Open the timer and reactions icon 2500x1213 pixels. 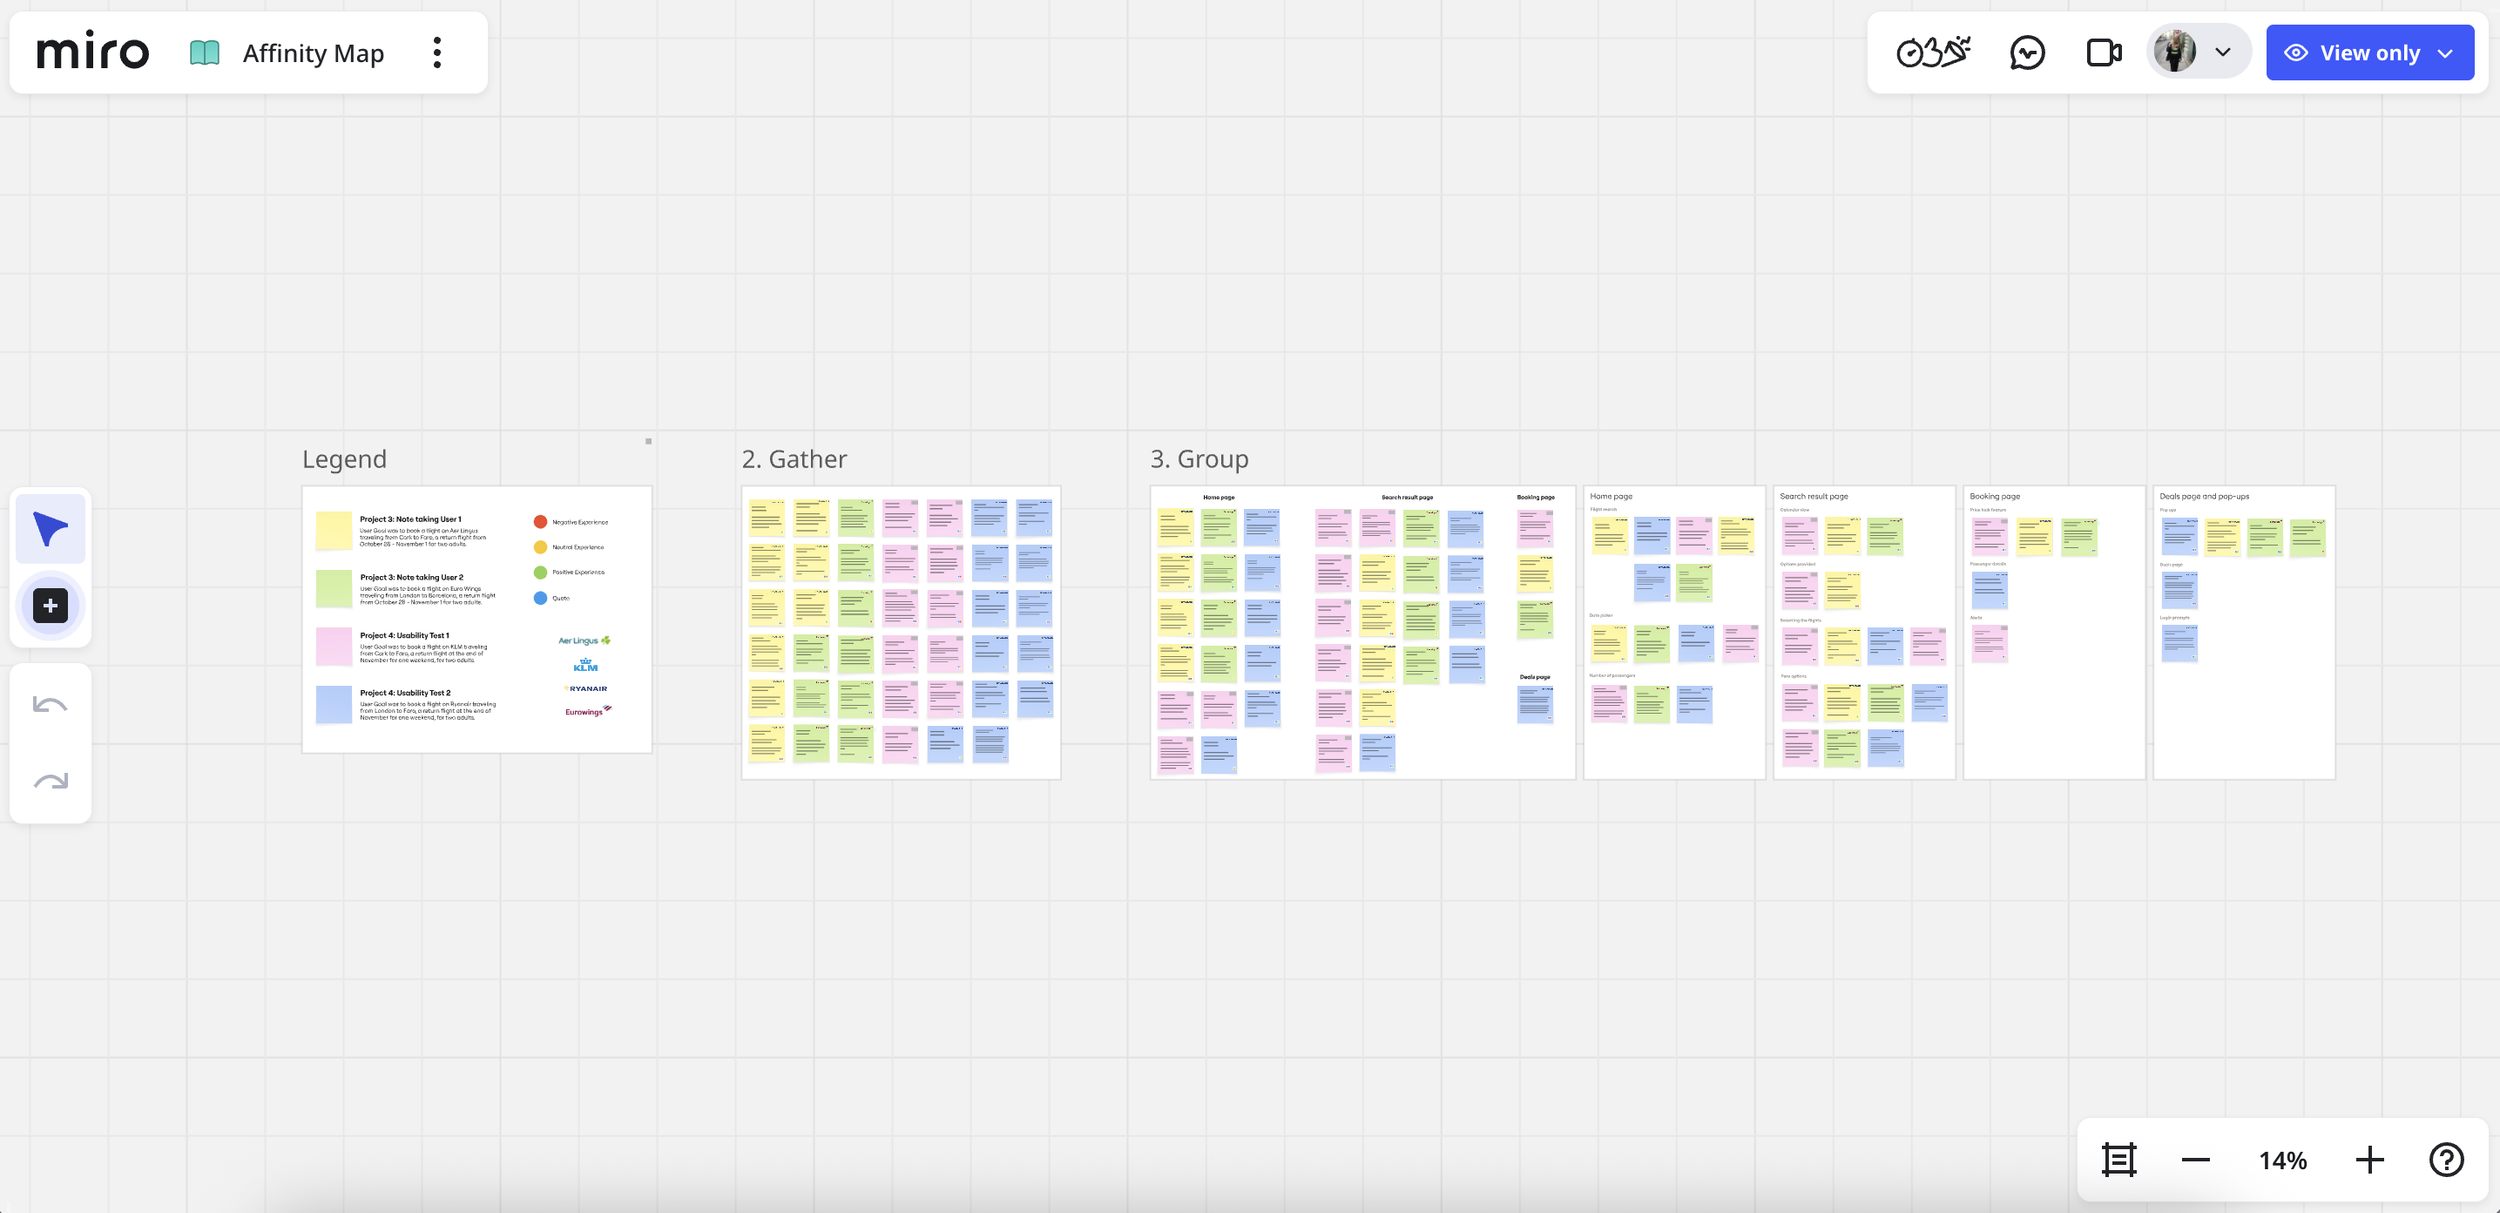click(1932, 52)
